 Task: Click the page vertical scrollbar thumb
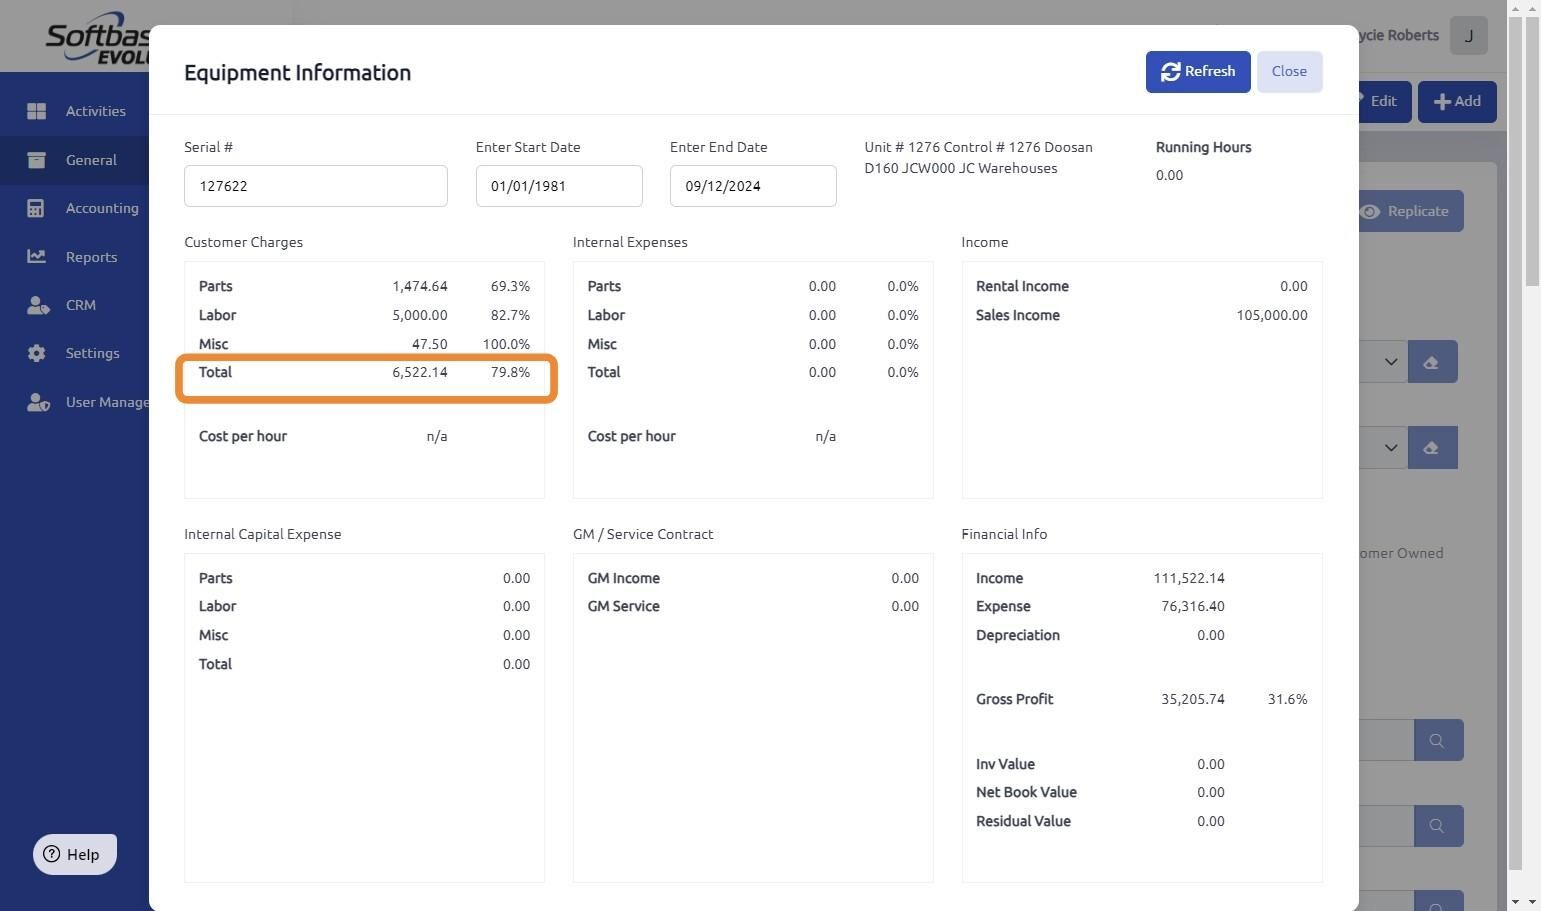[x=1531, y=150]
